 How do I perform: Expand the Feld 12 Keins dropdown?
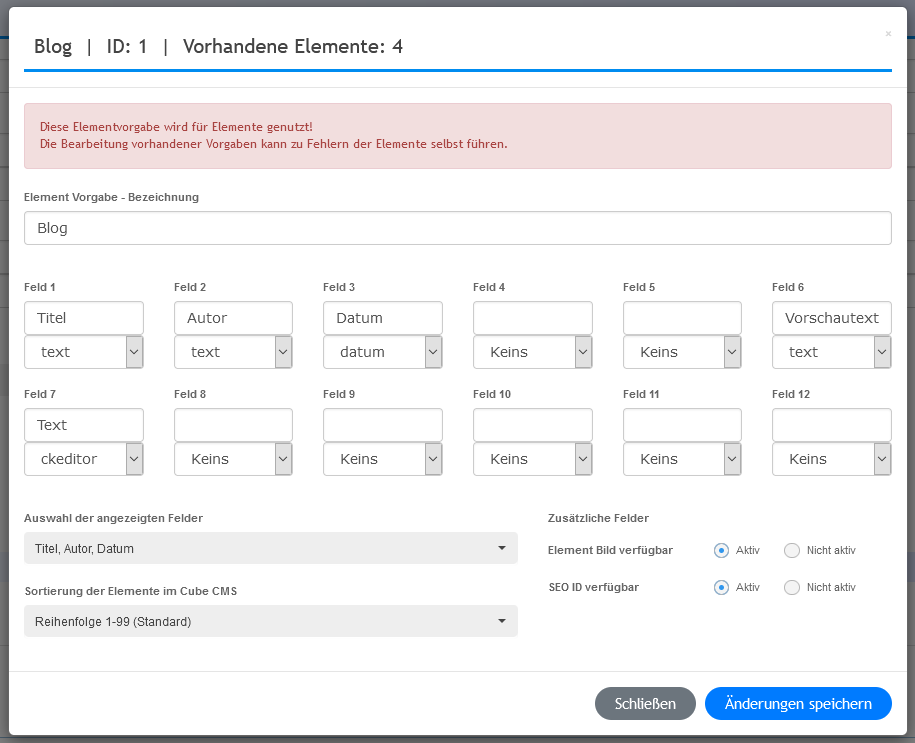[831, 459]
